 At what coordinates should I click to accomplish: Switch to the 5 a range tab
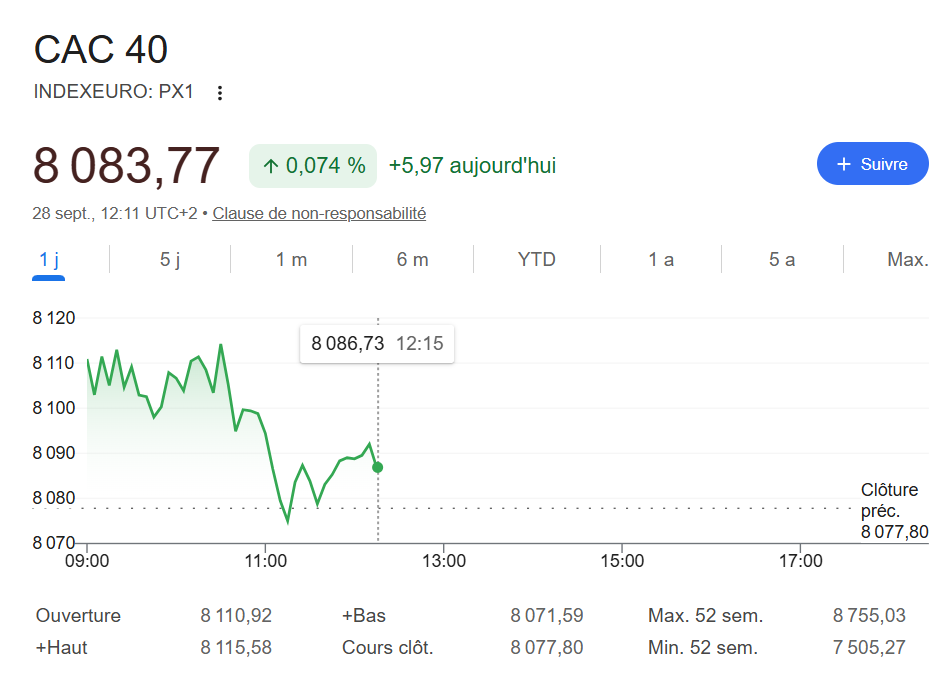tap(782, 260)
